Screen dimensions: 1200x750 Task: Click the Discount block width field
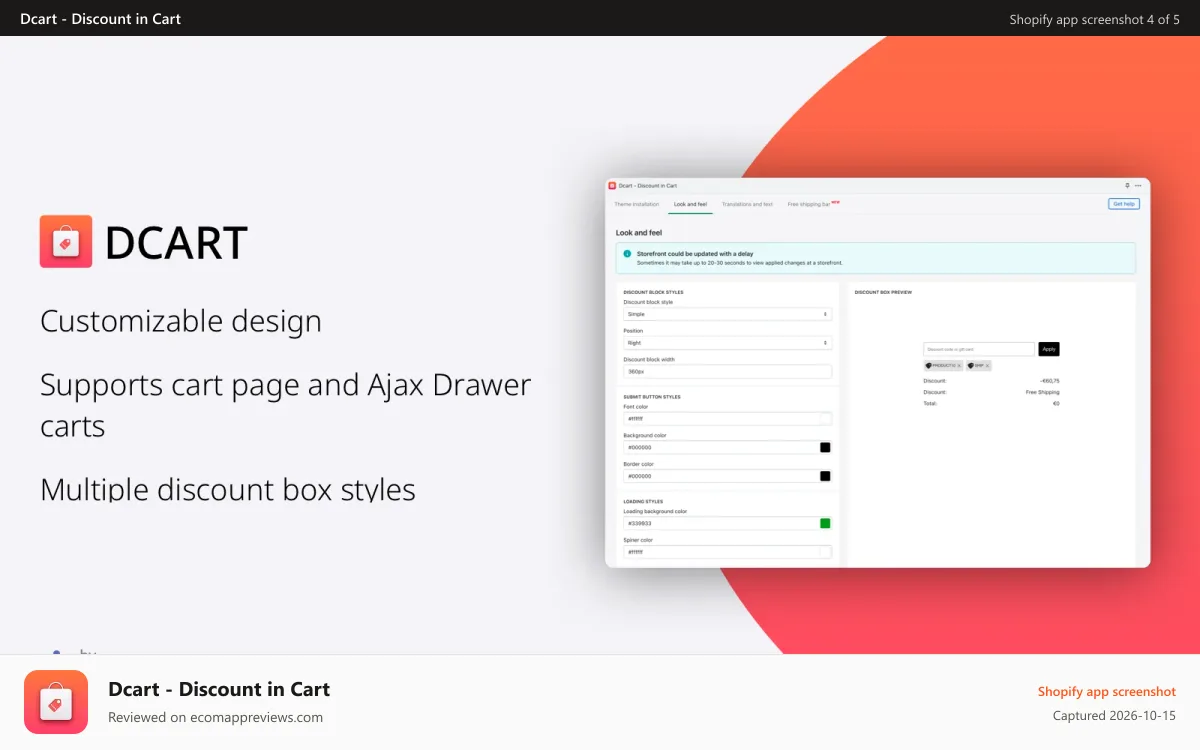tap(727, 371)
